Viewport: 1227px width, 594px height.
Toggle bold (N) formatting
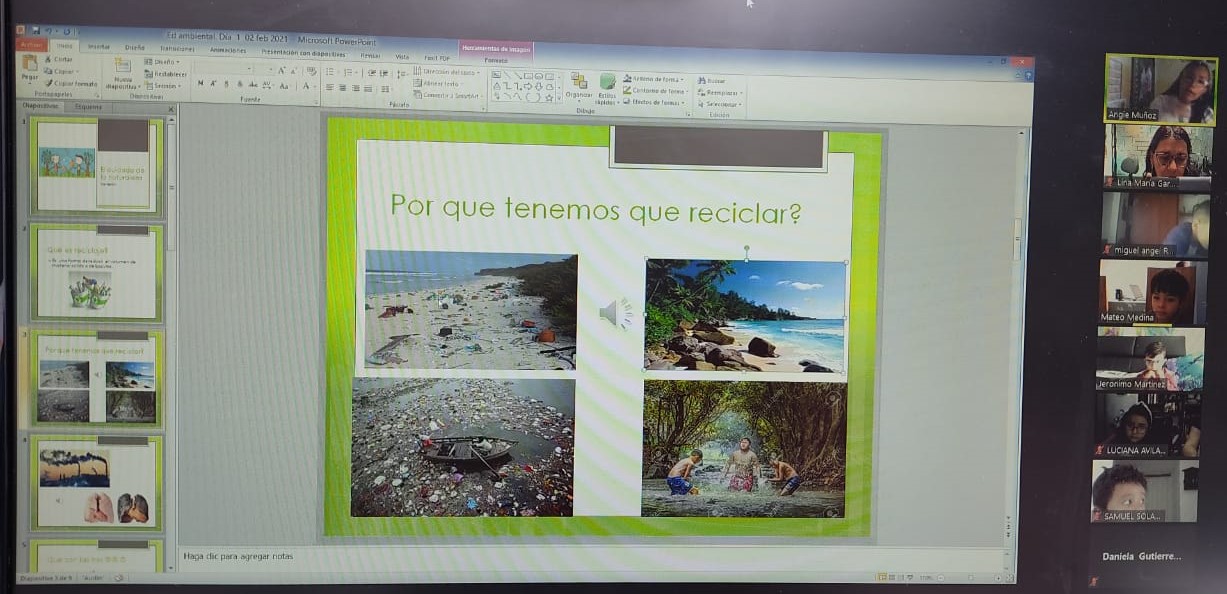(x=200, y=84)
